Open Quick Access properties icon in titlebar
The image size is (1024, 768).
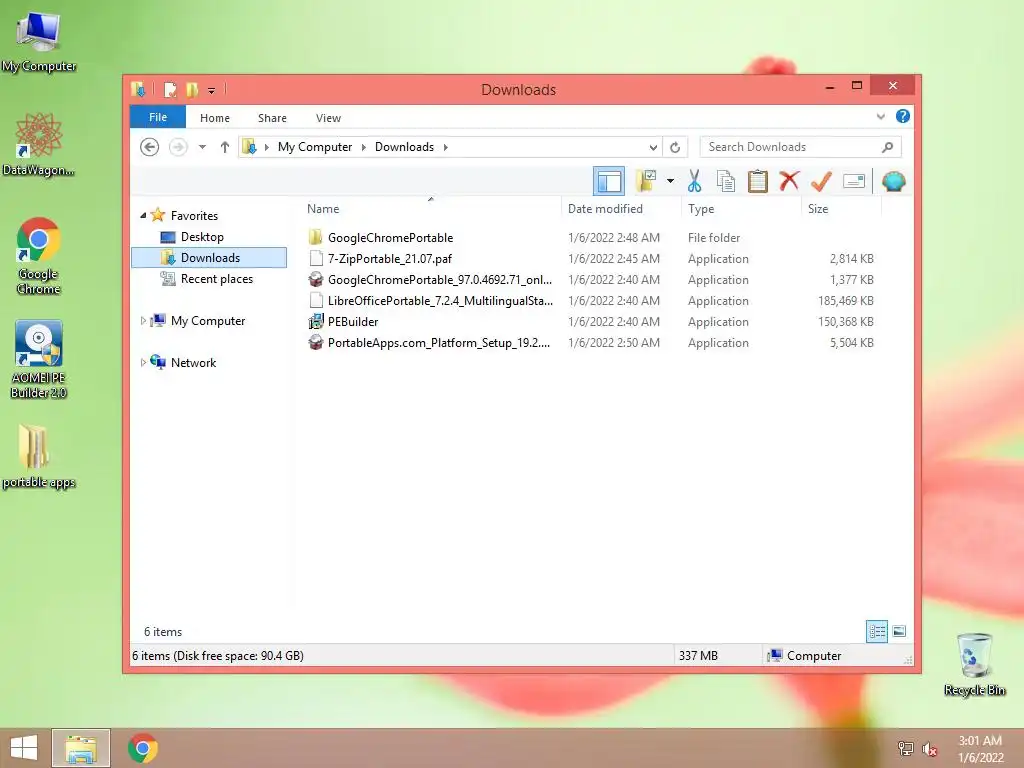170,89
